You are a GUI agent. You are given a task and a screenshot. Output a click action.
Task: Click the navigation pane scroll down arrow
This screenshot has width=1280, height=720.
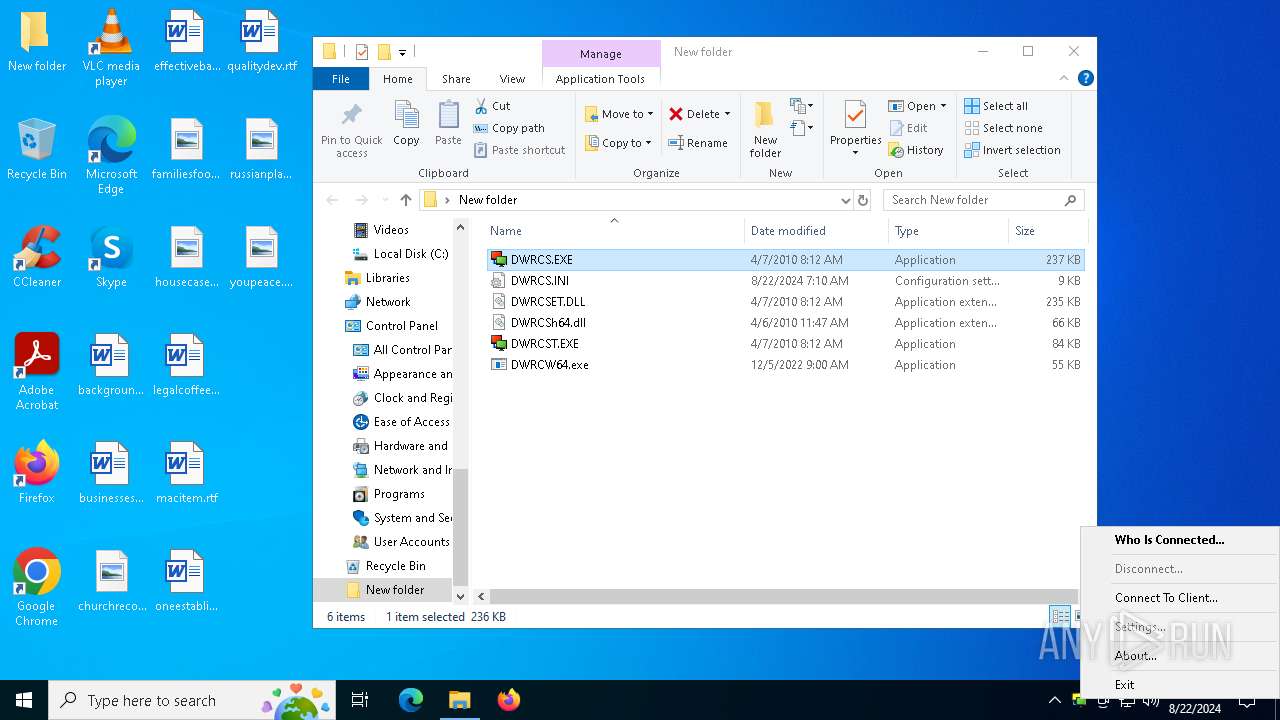click(461, 596)
